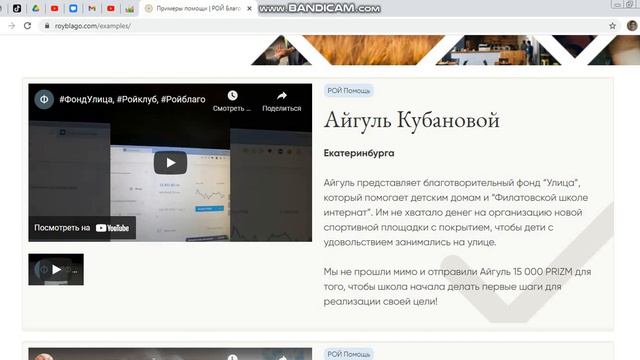Bookmark this page with the star icon
The image size is (640, 360).
coord(612,26)
